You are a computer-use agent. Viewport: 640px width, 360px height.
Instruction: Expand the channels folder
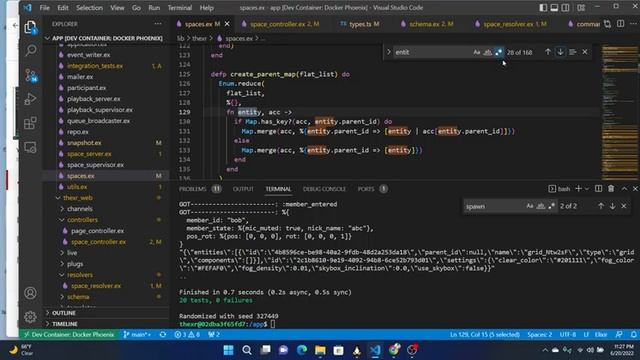click(x=80, y=209)
